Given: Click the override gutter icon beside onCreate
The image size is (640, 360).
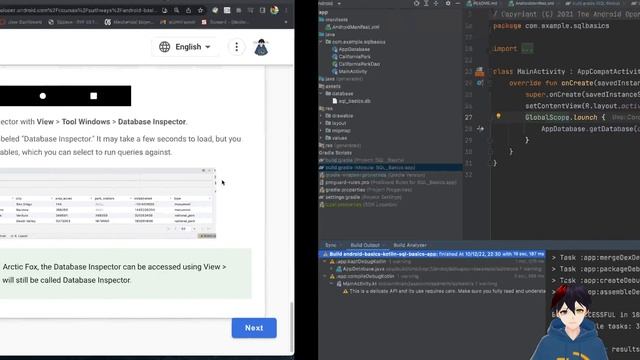Looking at the screenshot, I should [480, 83].
